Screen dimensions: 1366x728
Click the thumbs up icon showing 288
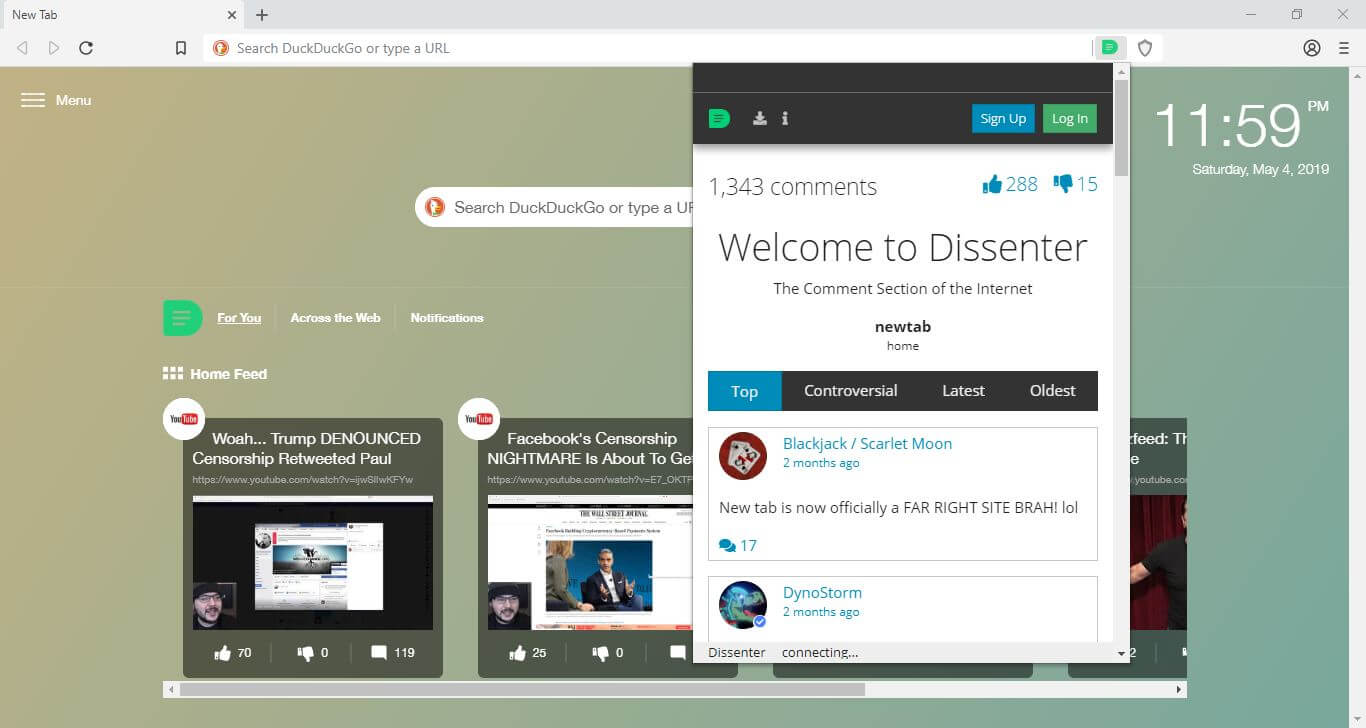992,184
